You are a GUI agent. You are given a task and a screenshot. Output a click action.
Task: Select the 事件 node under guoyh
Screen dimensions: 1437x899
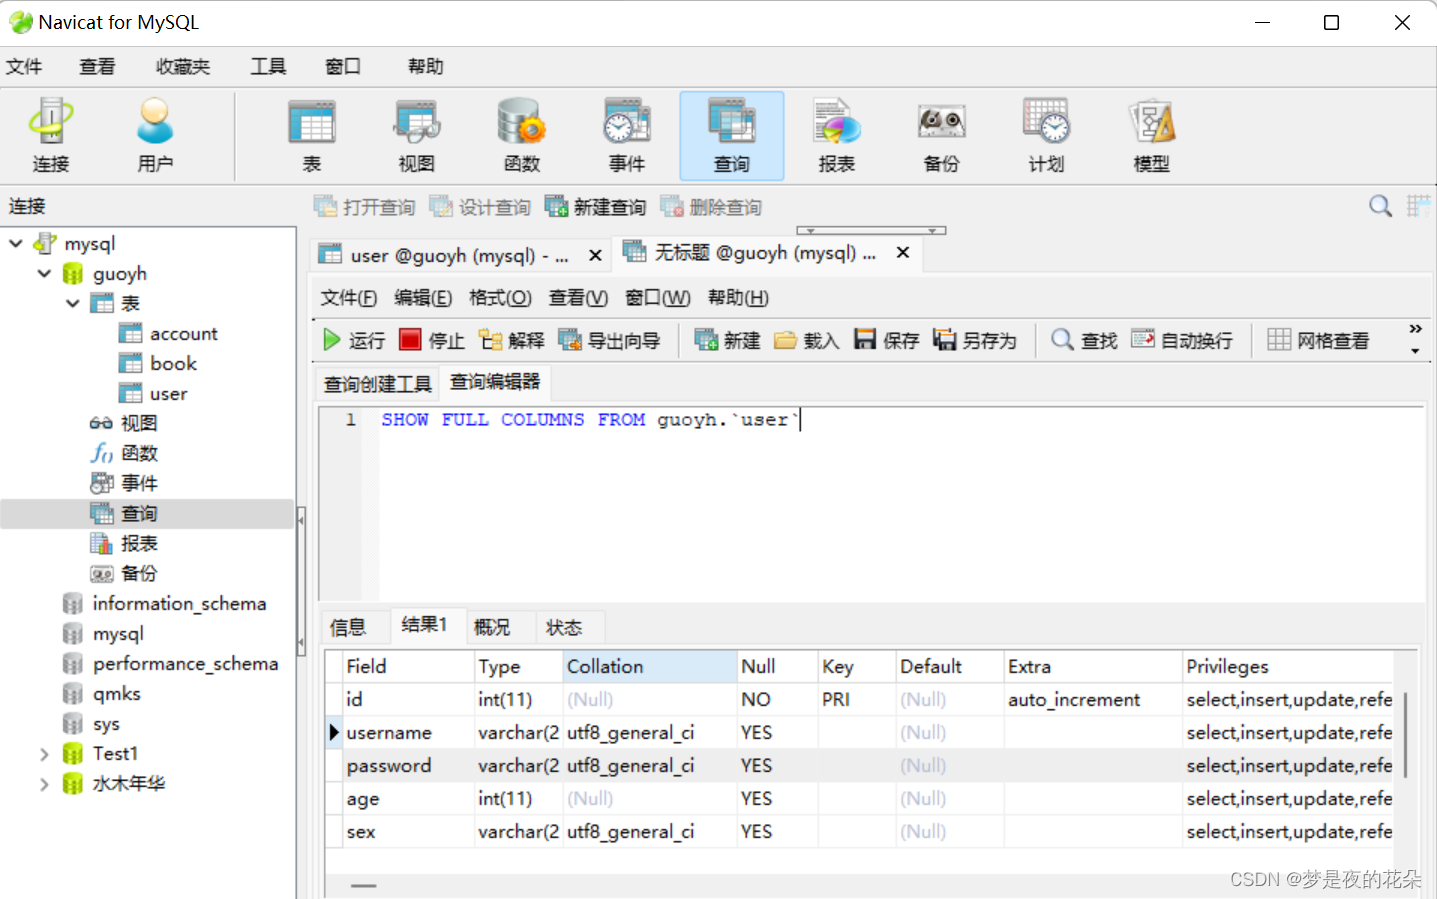coord(124,484)
